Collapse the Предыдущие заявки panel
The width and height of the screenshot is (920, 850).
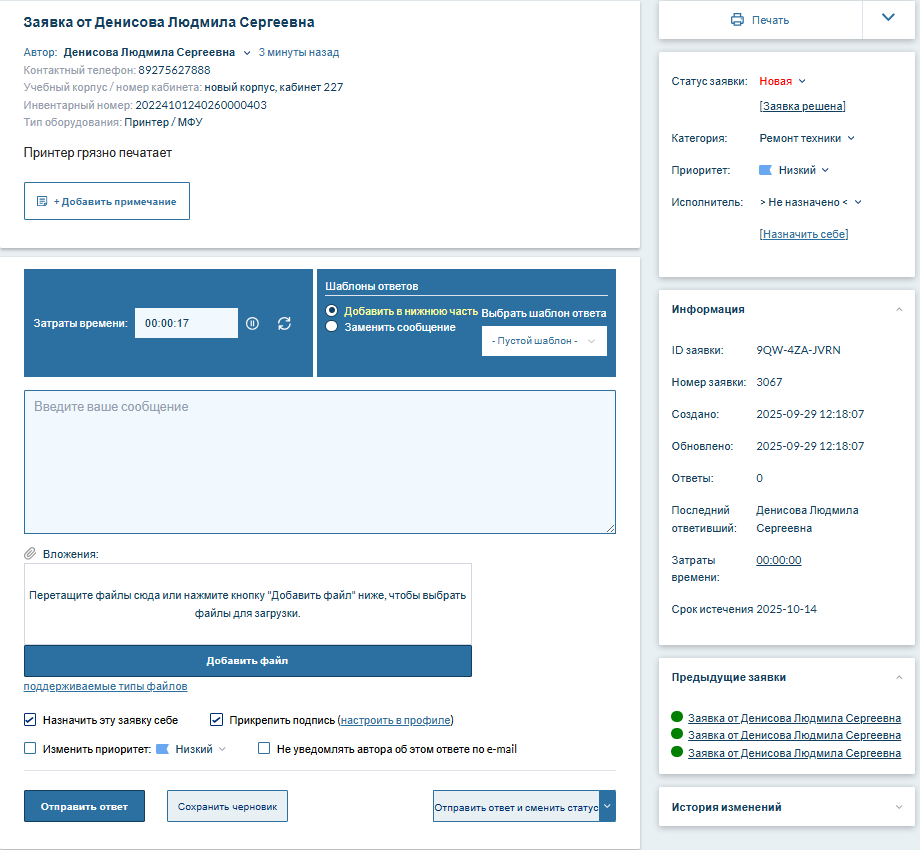tap(898, 678)
